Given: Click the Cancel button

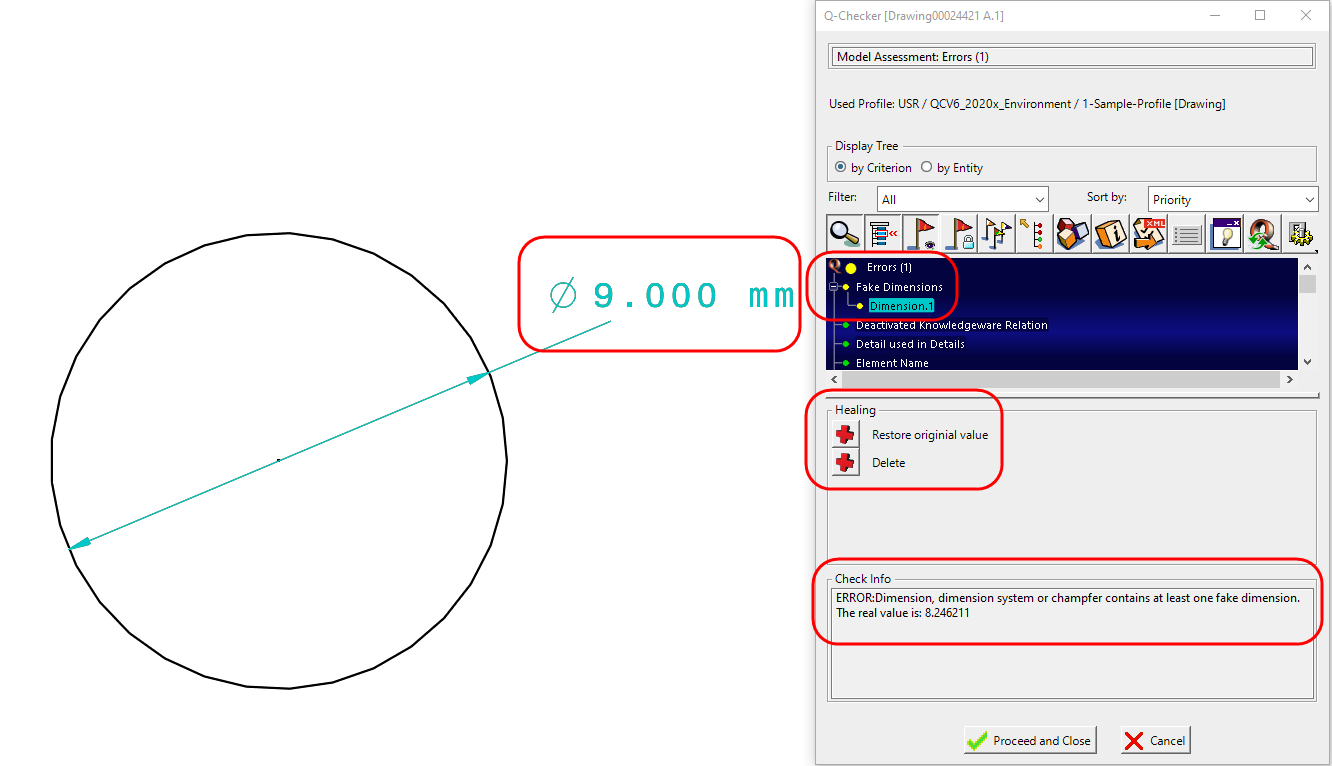Looking at the screenshot, I should (1155, 741).
